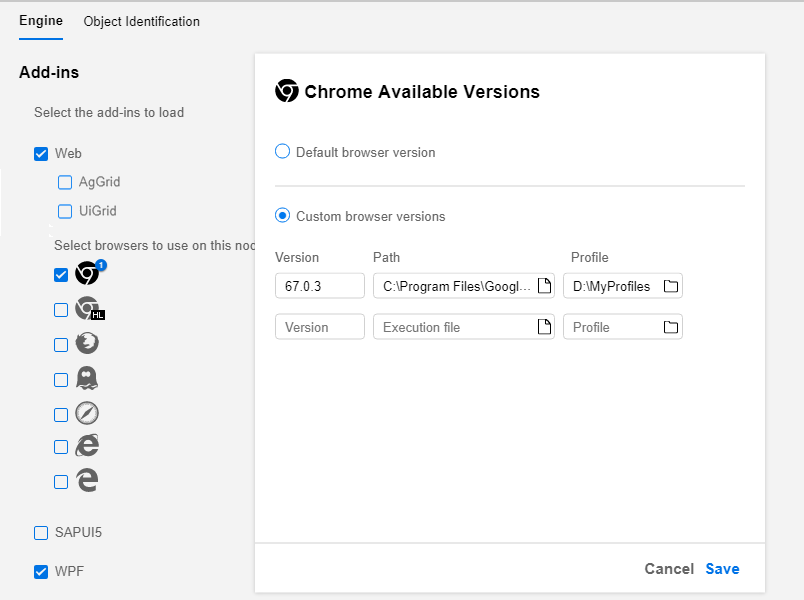
Task: Click the Internet Explorer browser icon
Action: pos(88,446)
